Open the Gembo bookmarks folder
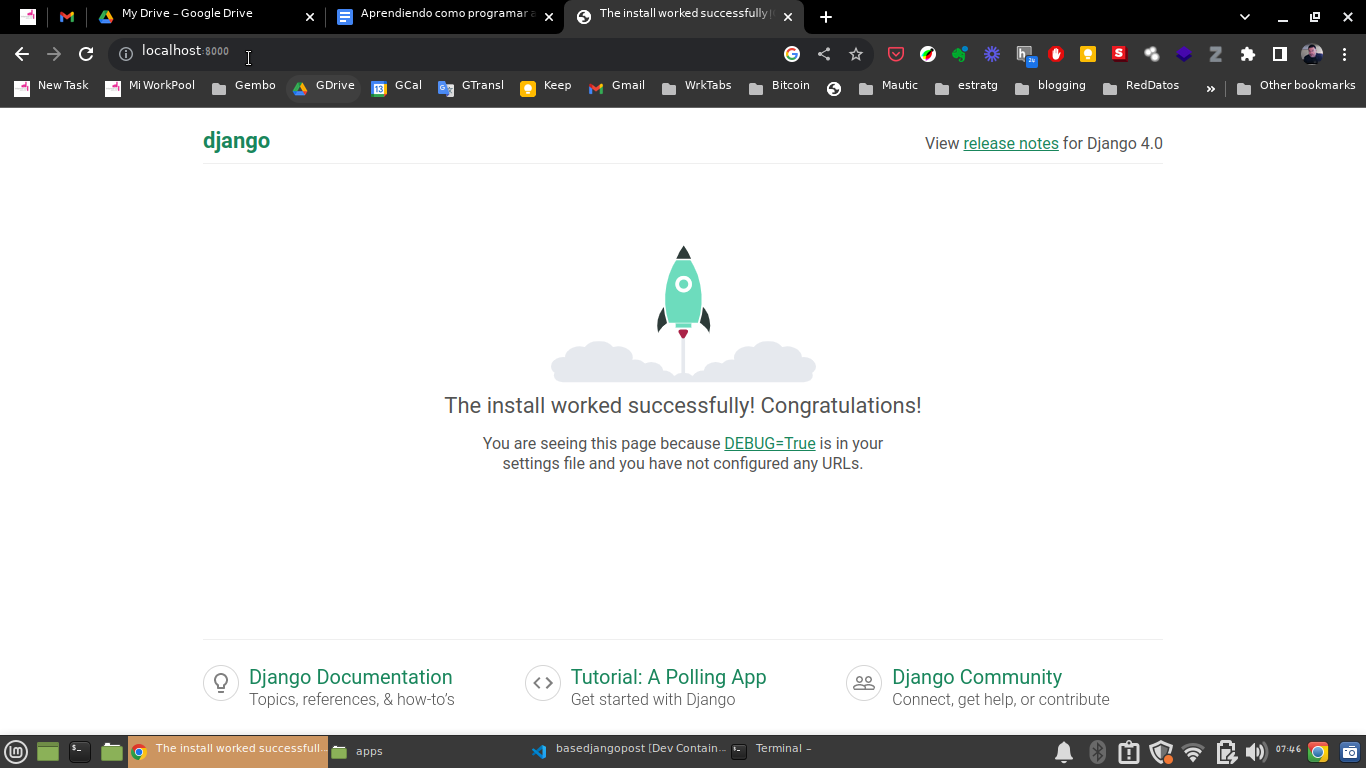 [x=244, y=87]
